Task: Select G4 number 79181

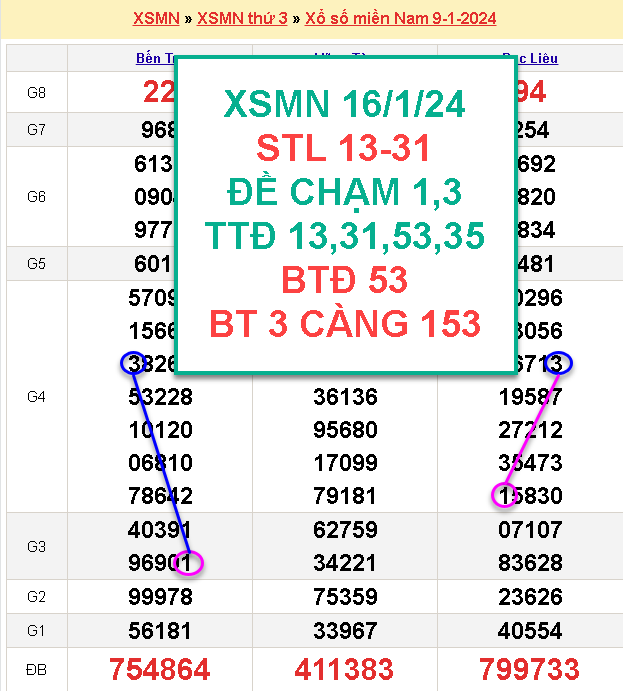Action: click(x=345, y=496)
